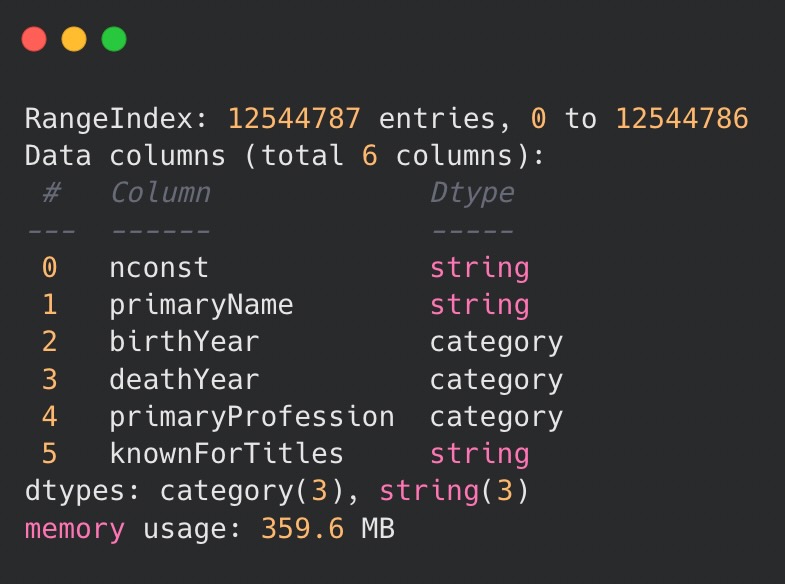The width and height of the screenshot is (785, 584).
Task: Click the category dtype of birthYear
Action: [x=497, y=343]
